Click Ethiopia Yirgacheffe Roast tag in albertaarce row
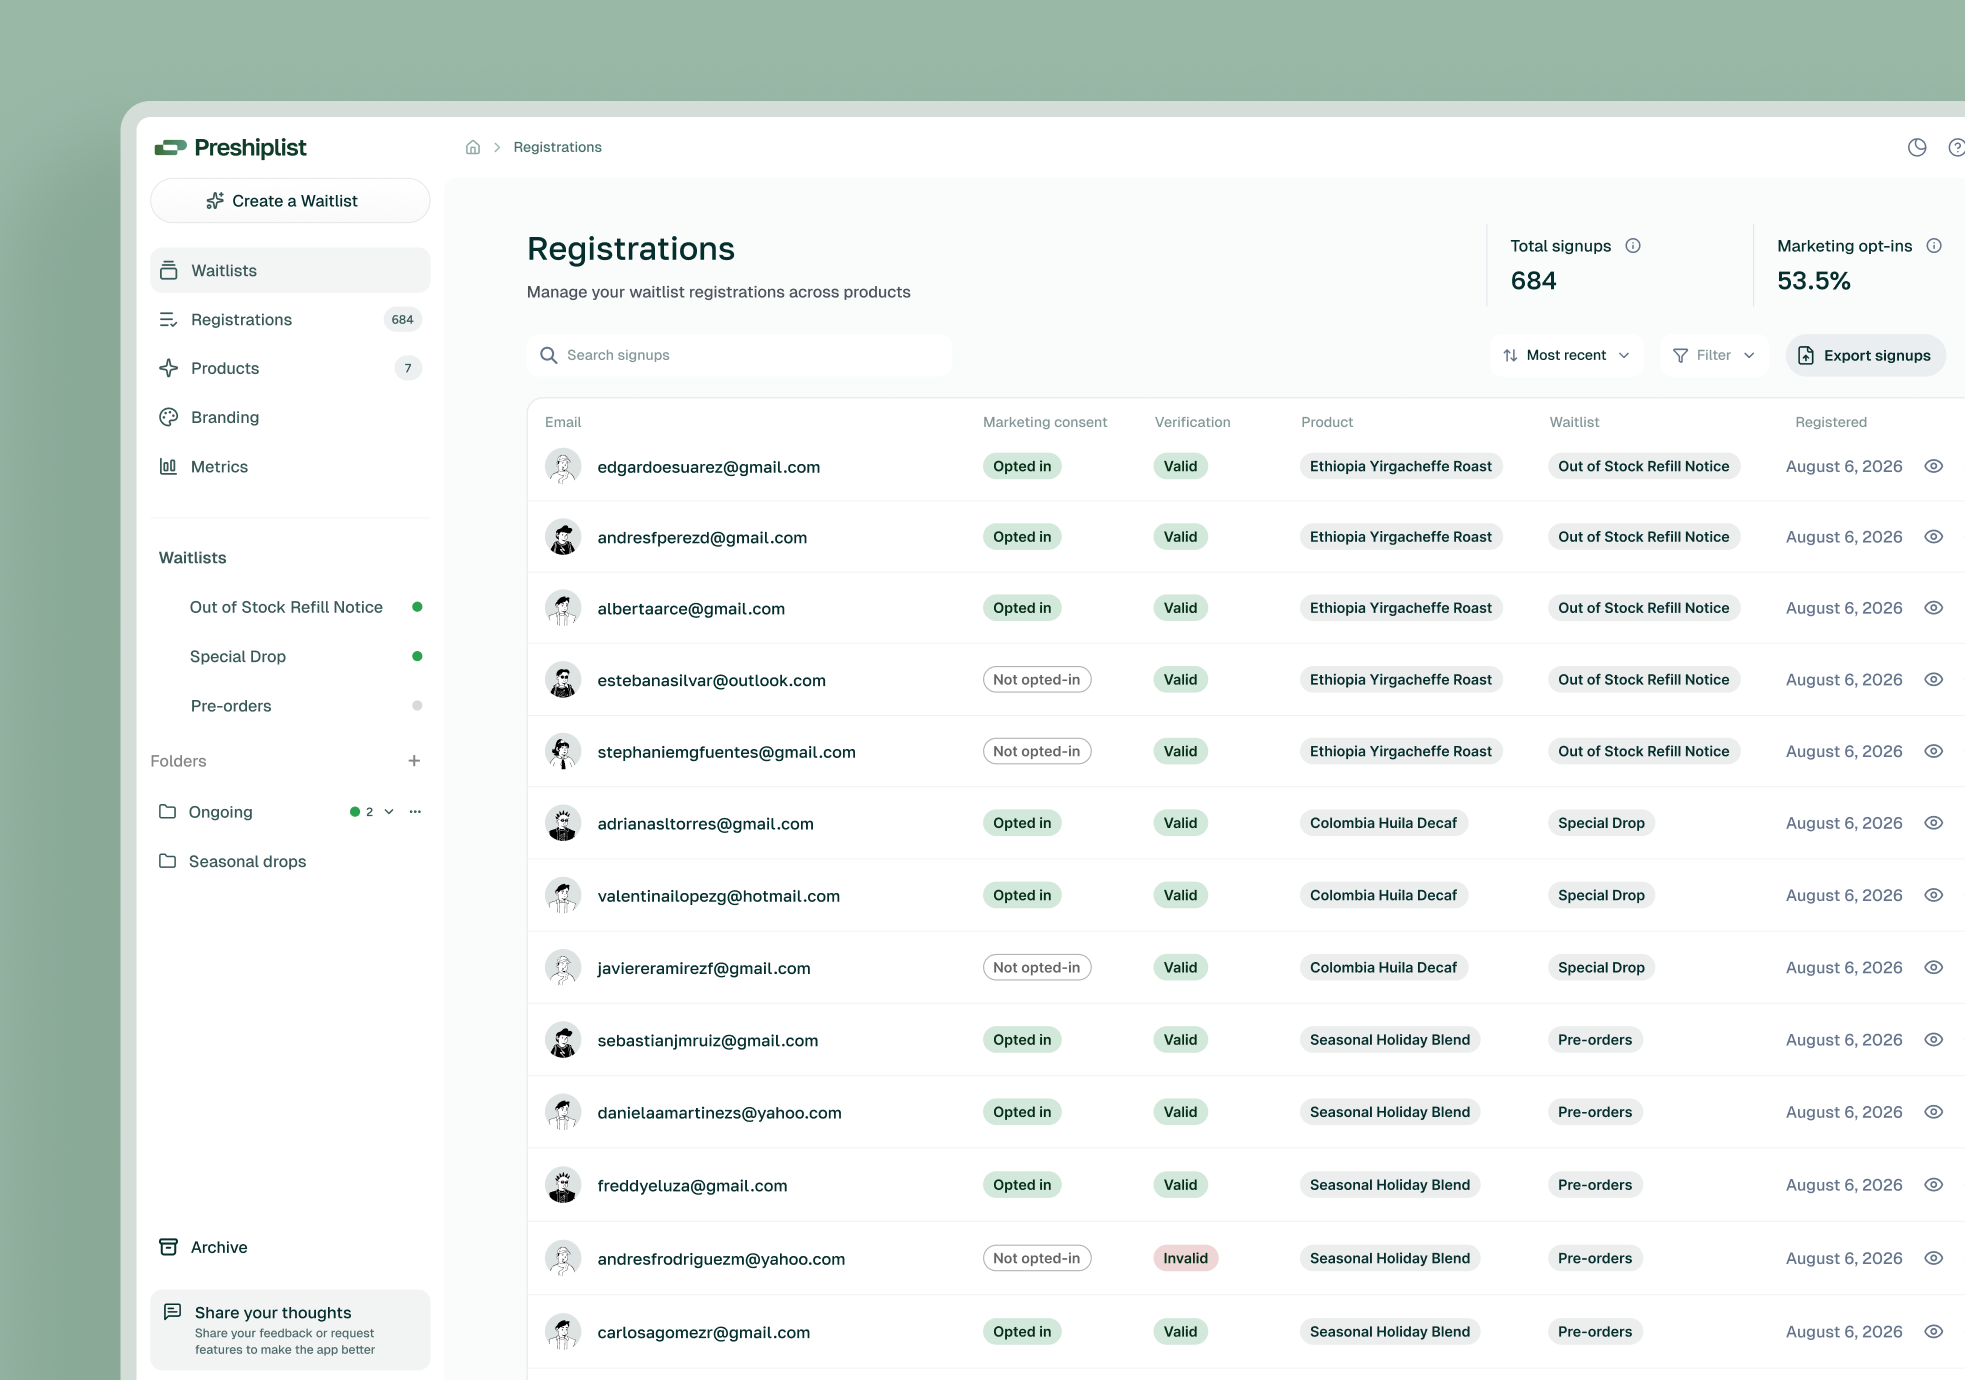This screenshot has height=1380, width=1965. tap(1400, 608)
